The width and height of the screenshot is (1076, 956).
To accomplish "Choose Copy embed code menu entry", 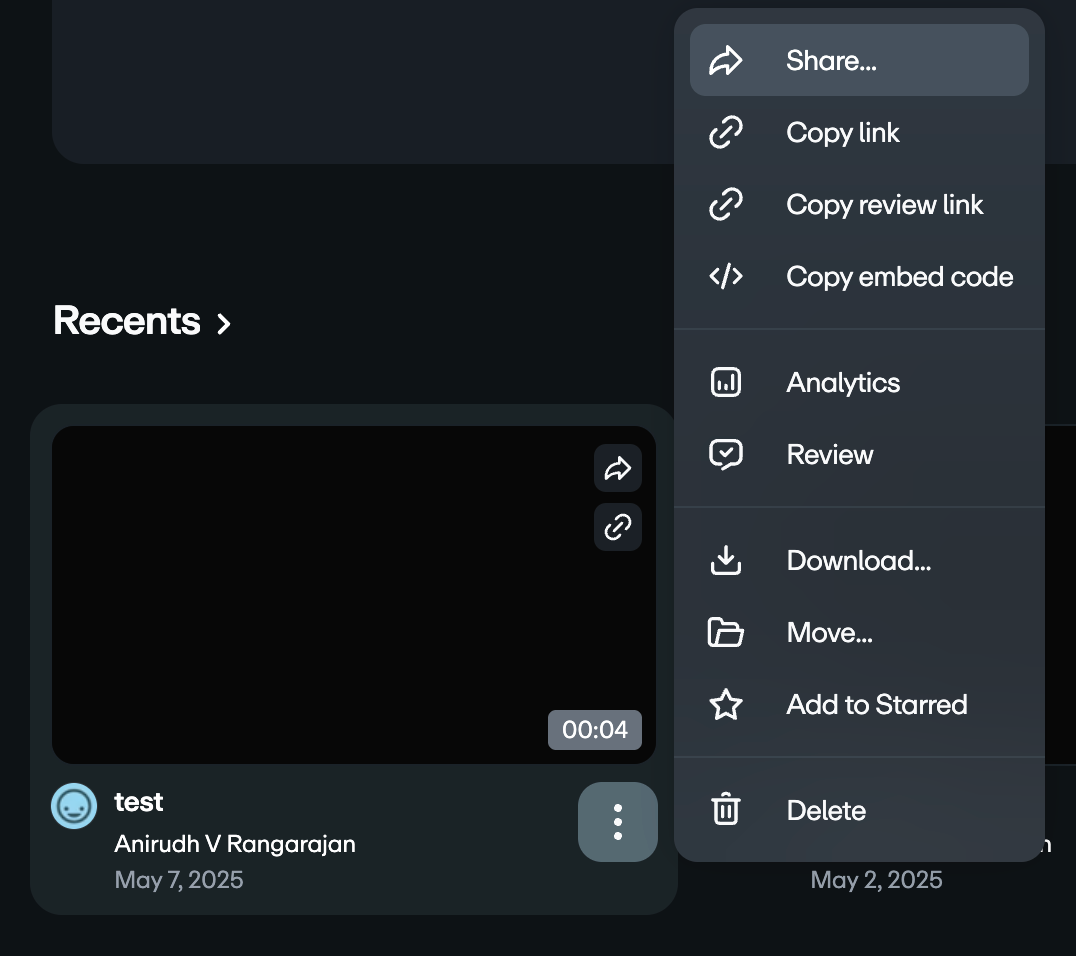I will point(900,277).
